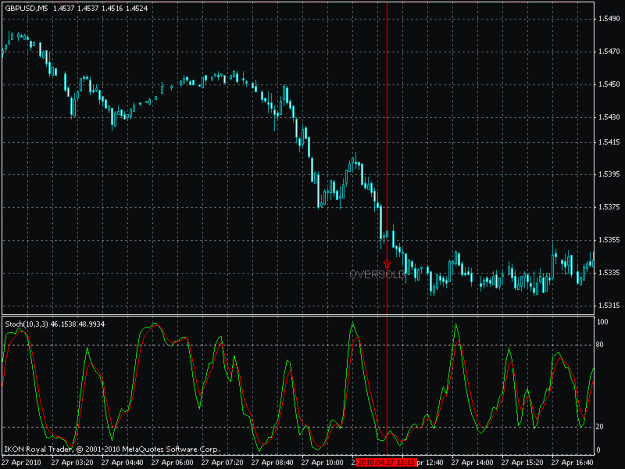Click the 27 Apr 10:00 time label
The height and width of the screenshot is (469, 625).
click(x=322, y=463)
